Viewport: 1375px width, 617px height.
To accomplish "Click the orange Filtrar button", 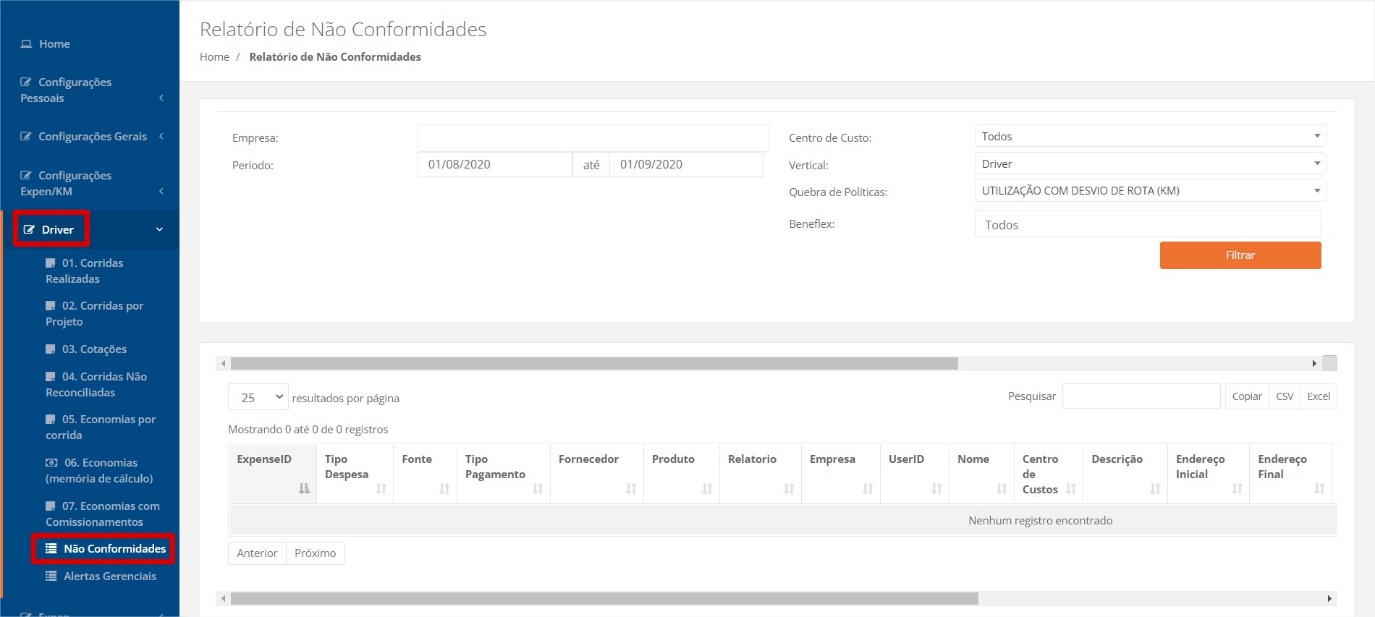I will pyautogui.click(x=1240, y=255).
